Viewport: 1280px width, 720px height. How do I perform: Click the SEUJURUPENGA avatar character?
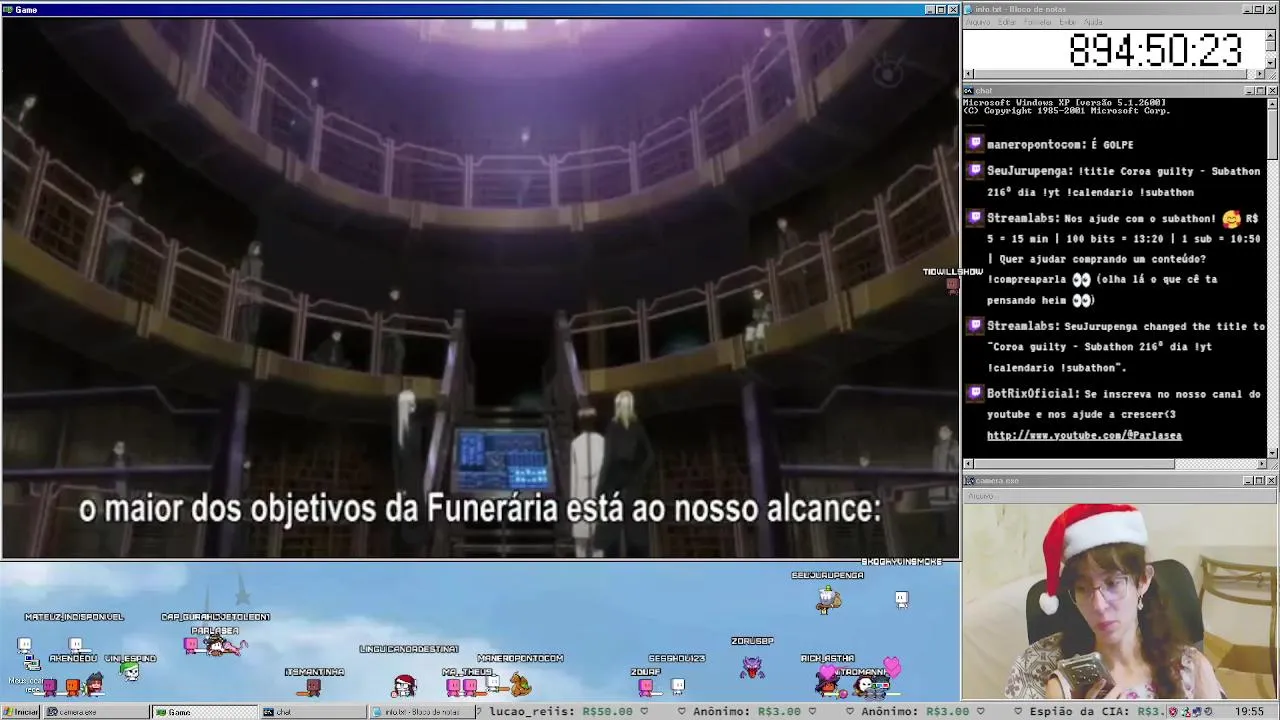click(828, 598)
